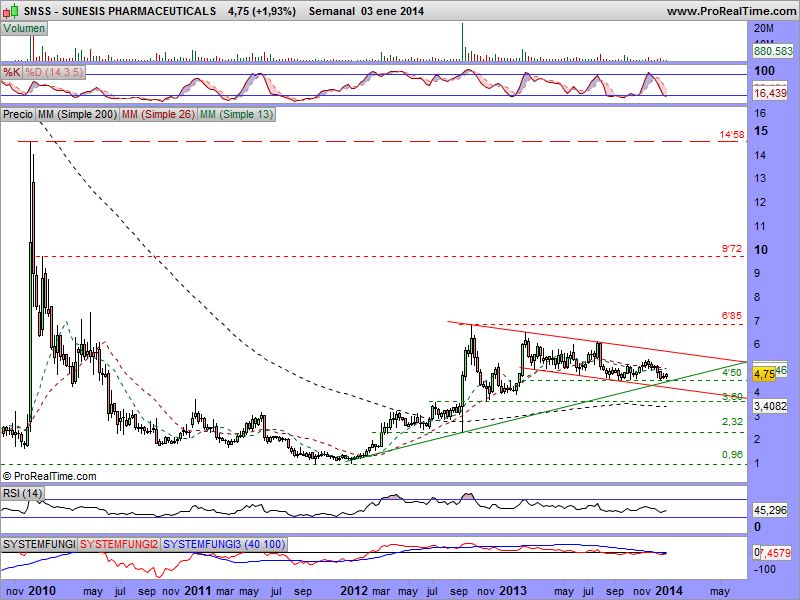Viewport: 800px width, 600px height.
Task: Click the %K stochastic label
Action: pos(11,72)
